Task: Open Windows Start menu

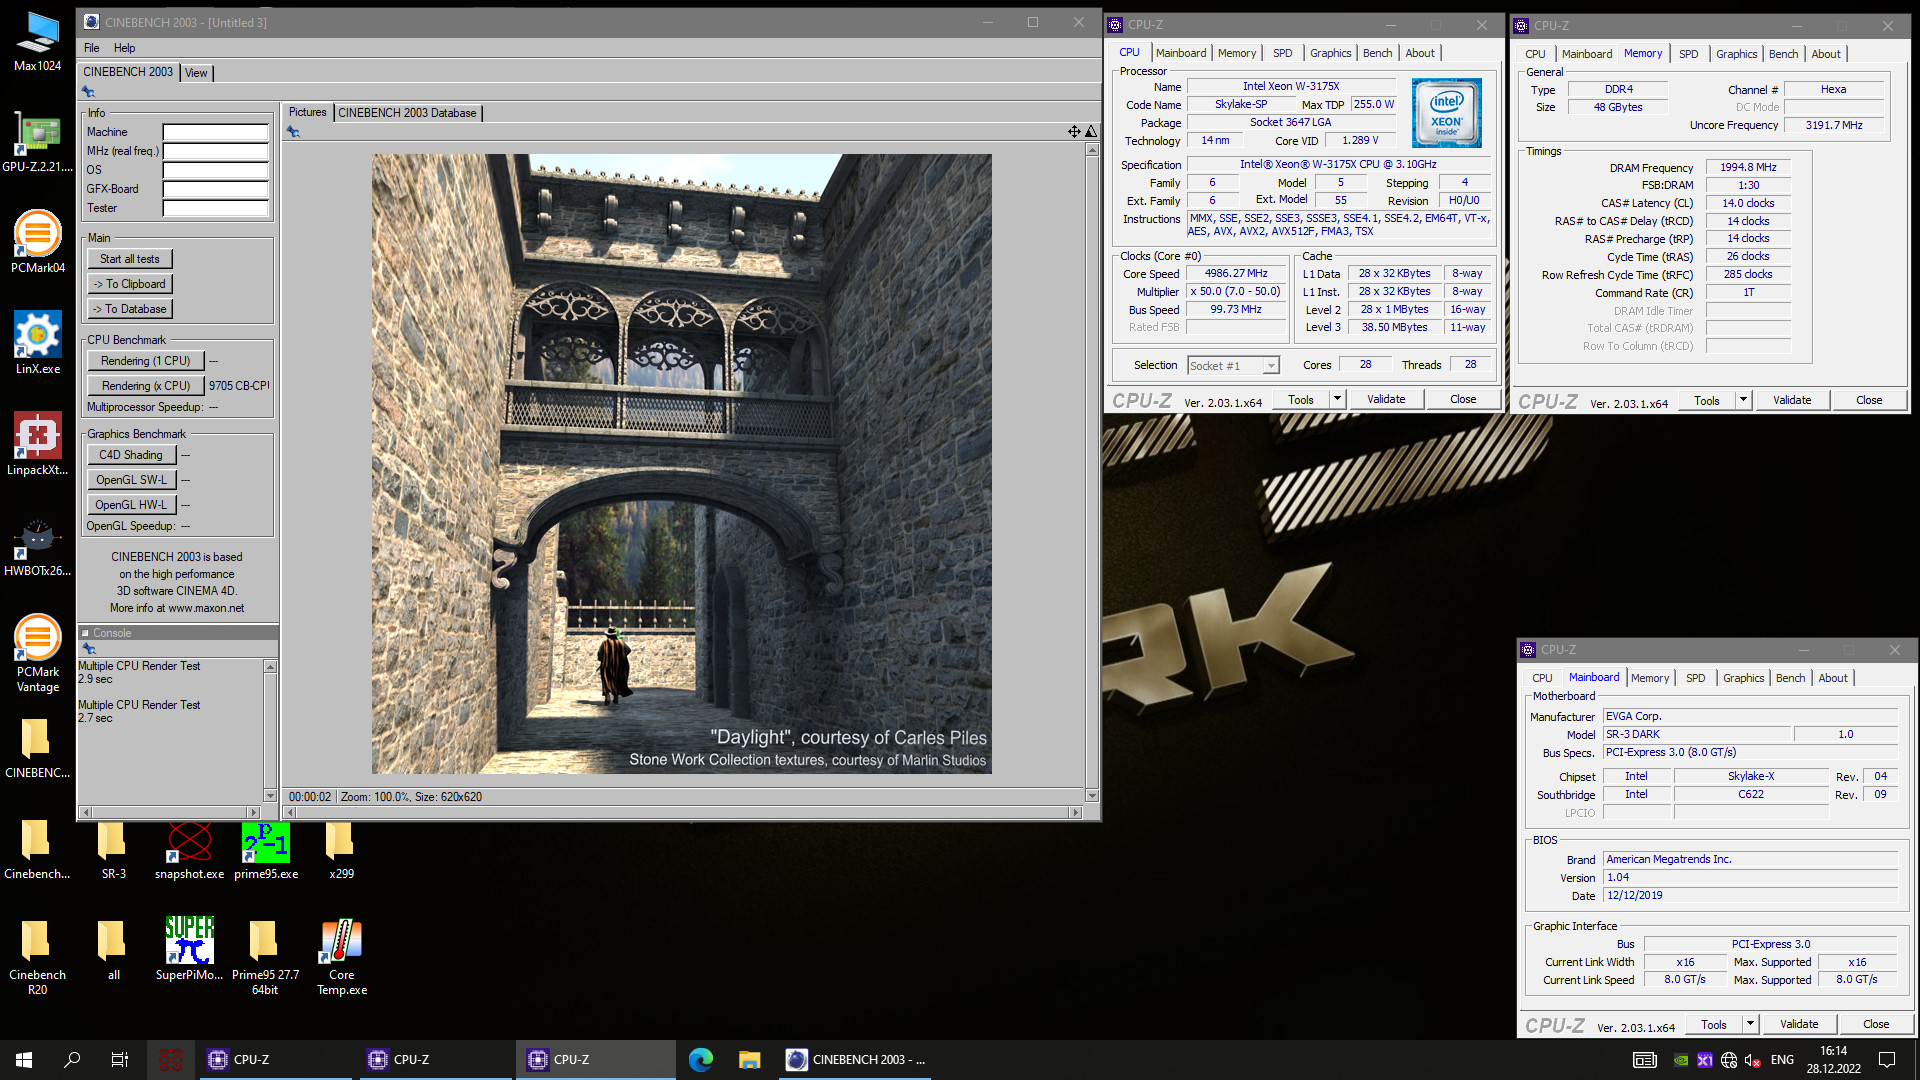Action: tap(24, 1059)
